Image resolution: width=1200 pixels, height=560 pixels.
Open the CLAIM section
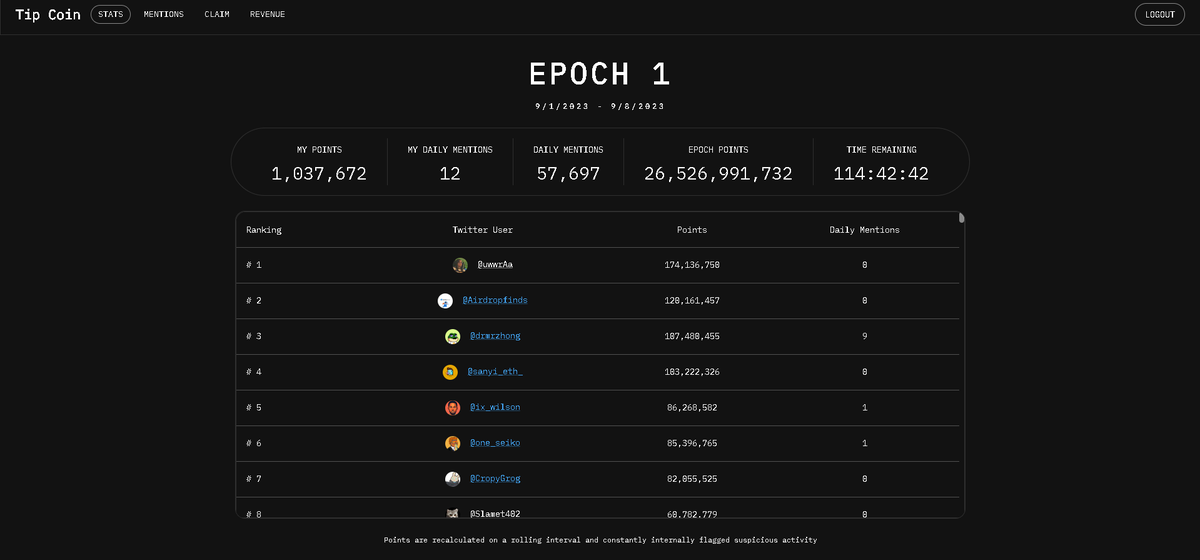[217, 15]
